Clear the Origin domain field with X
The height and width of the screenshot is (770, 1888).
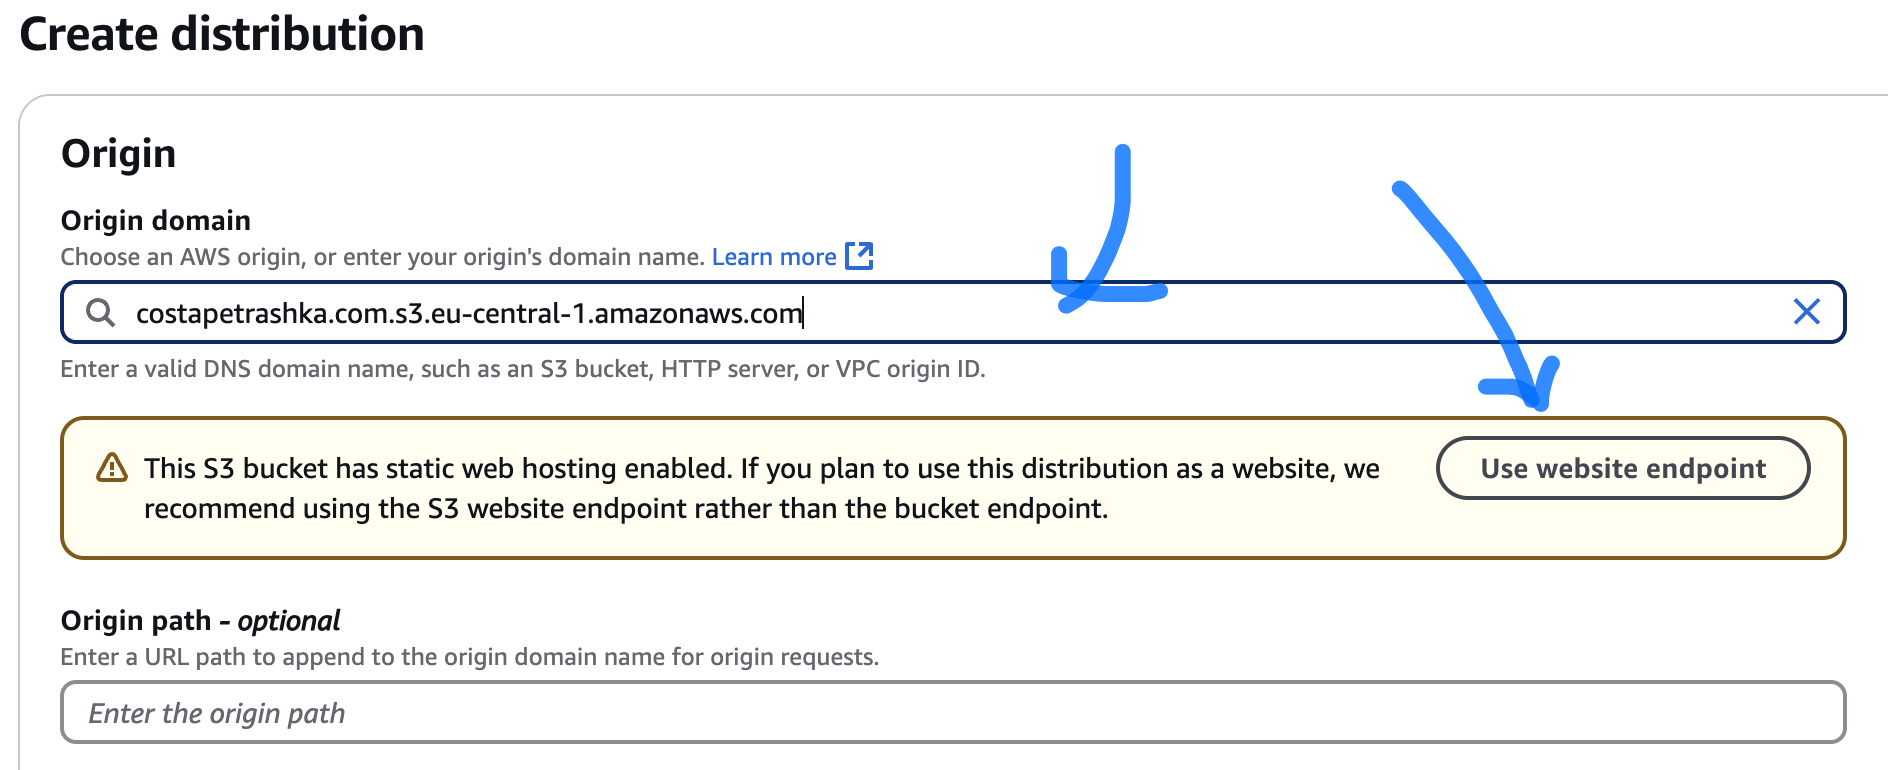[x=1806, y=312]
